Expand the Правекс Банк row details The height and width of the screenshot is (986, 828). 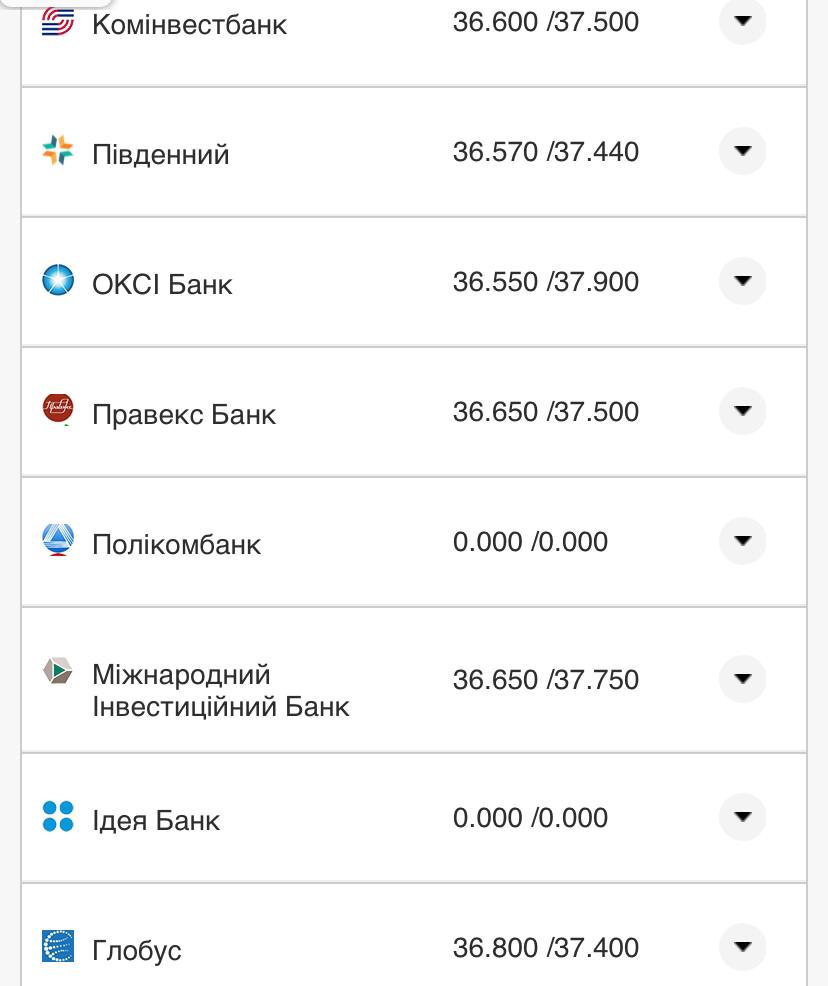[742, 411]
